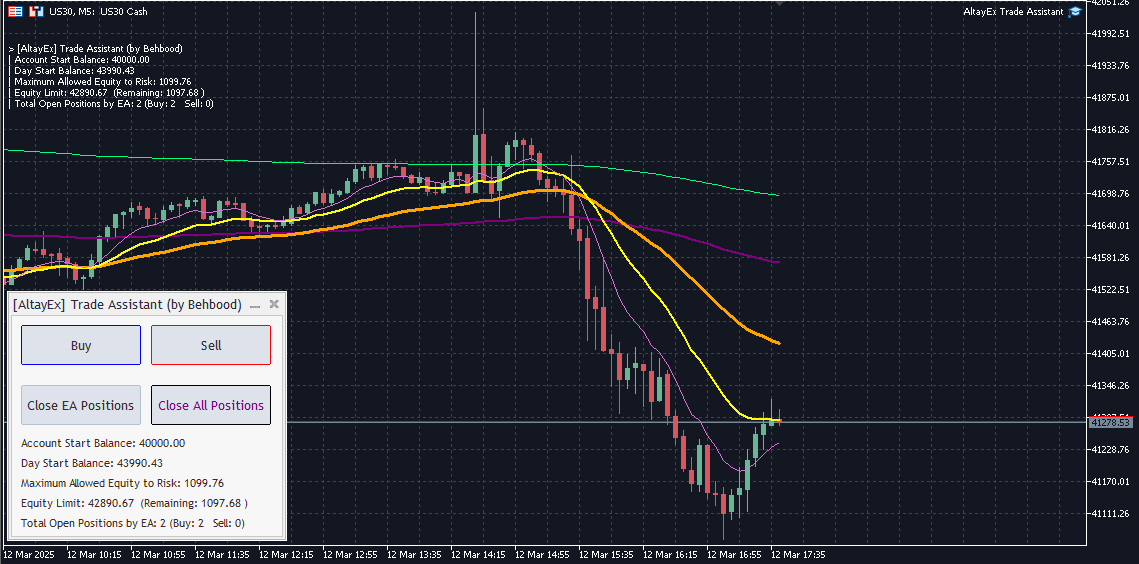Select the purple moving average line
The image size is (1139, 564).
point(700,238)
